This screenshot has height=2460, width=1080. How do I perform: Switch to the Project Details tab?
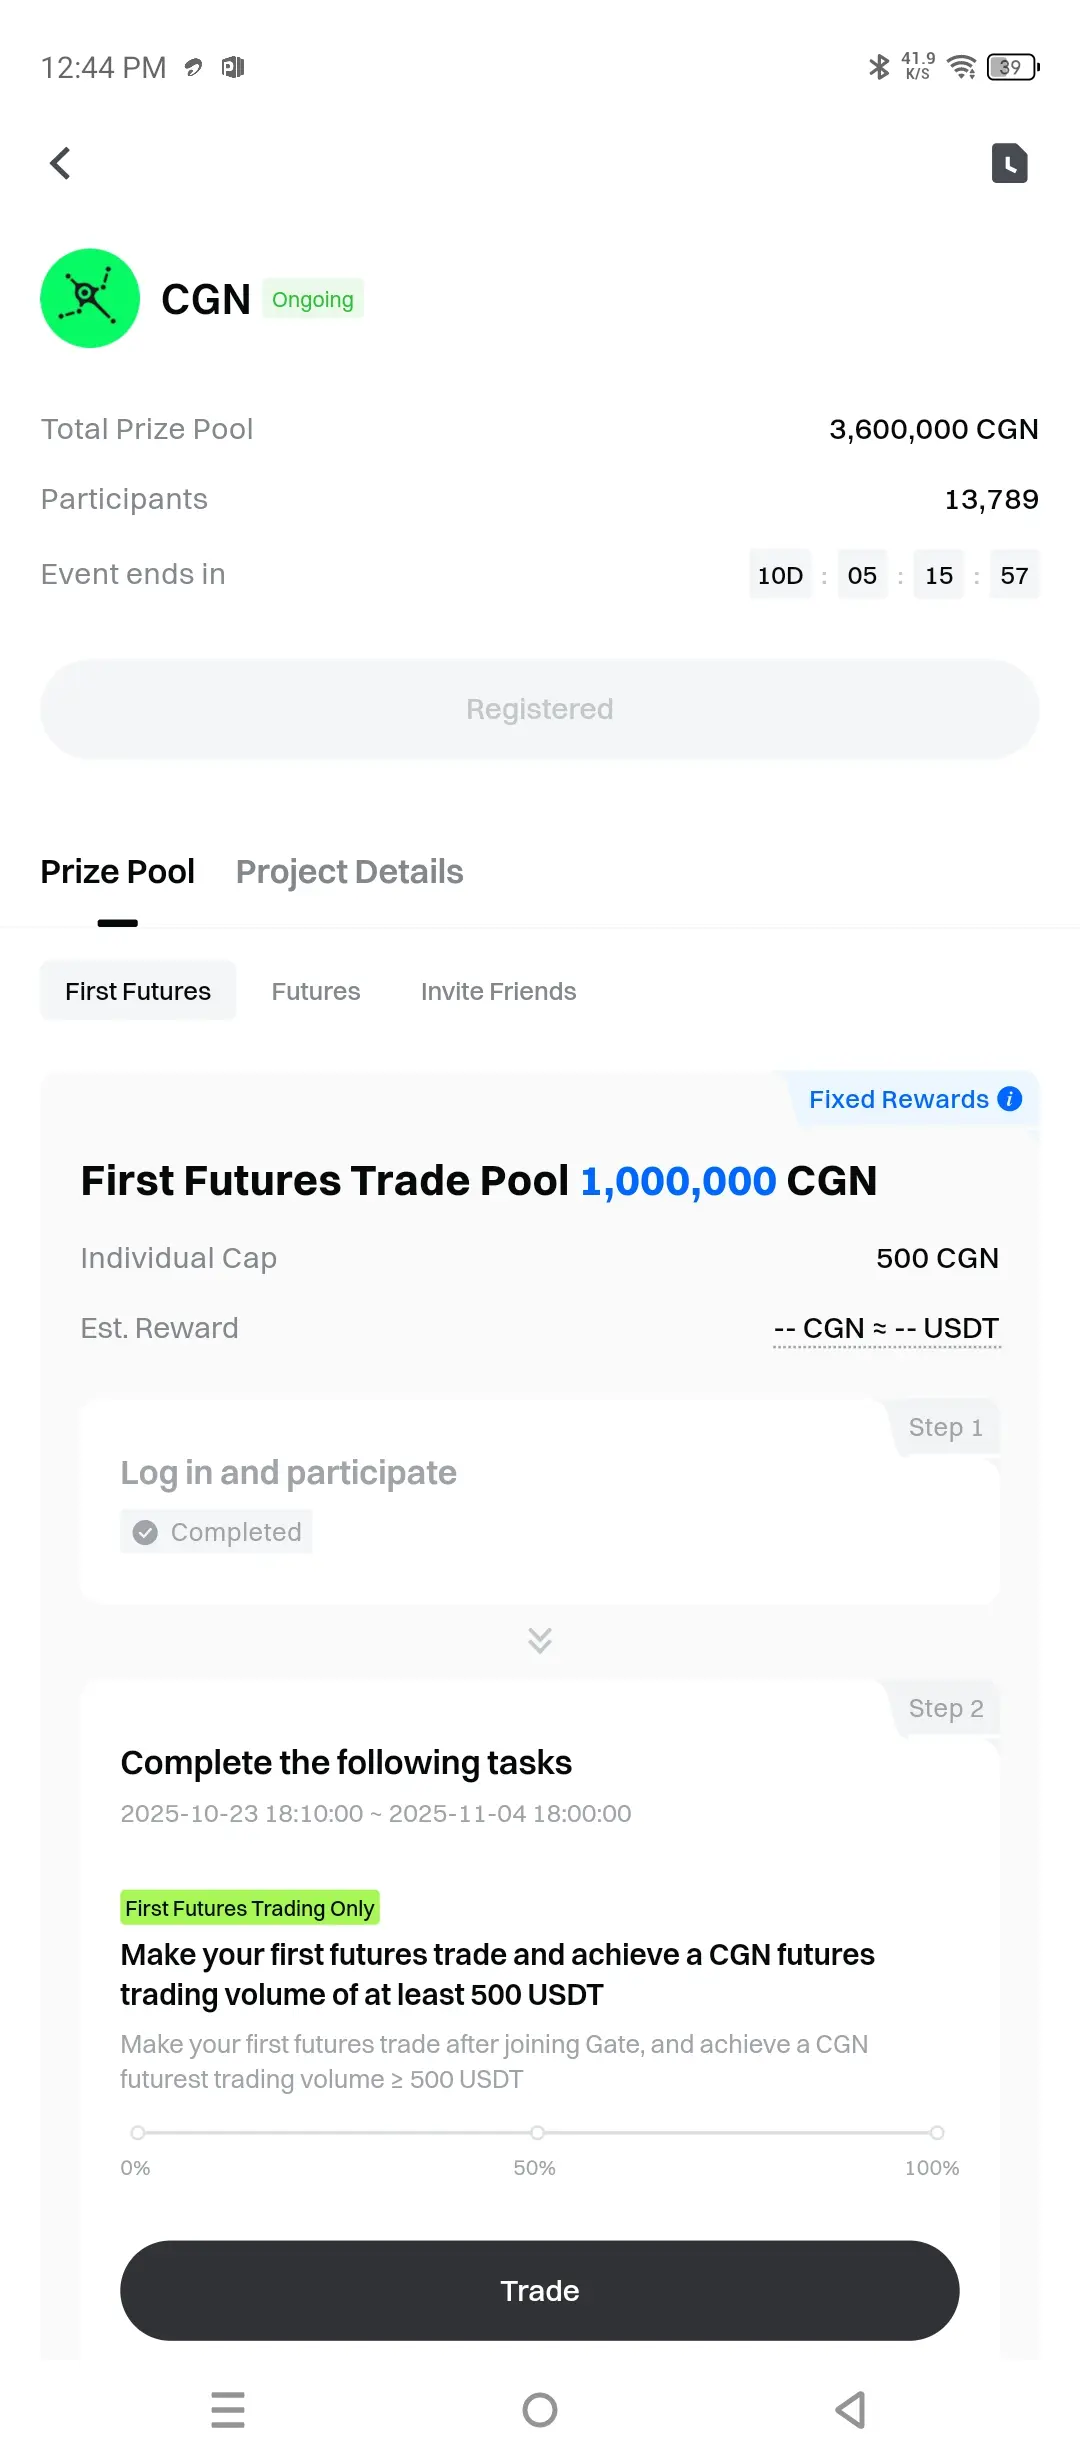[349, 872]
